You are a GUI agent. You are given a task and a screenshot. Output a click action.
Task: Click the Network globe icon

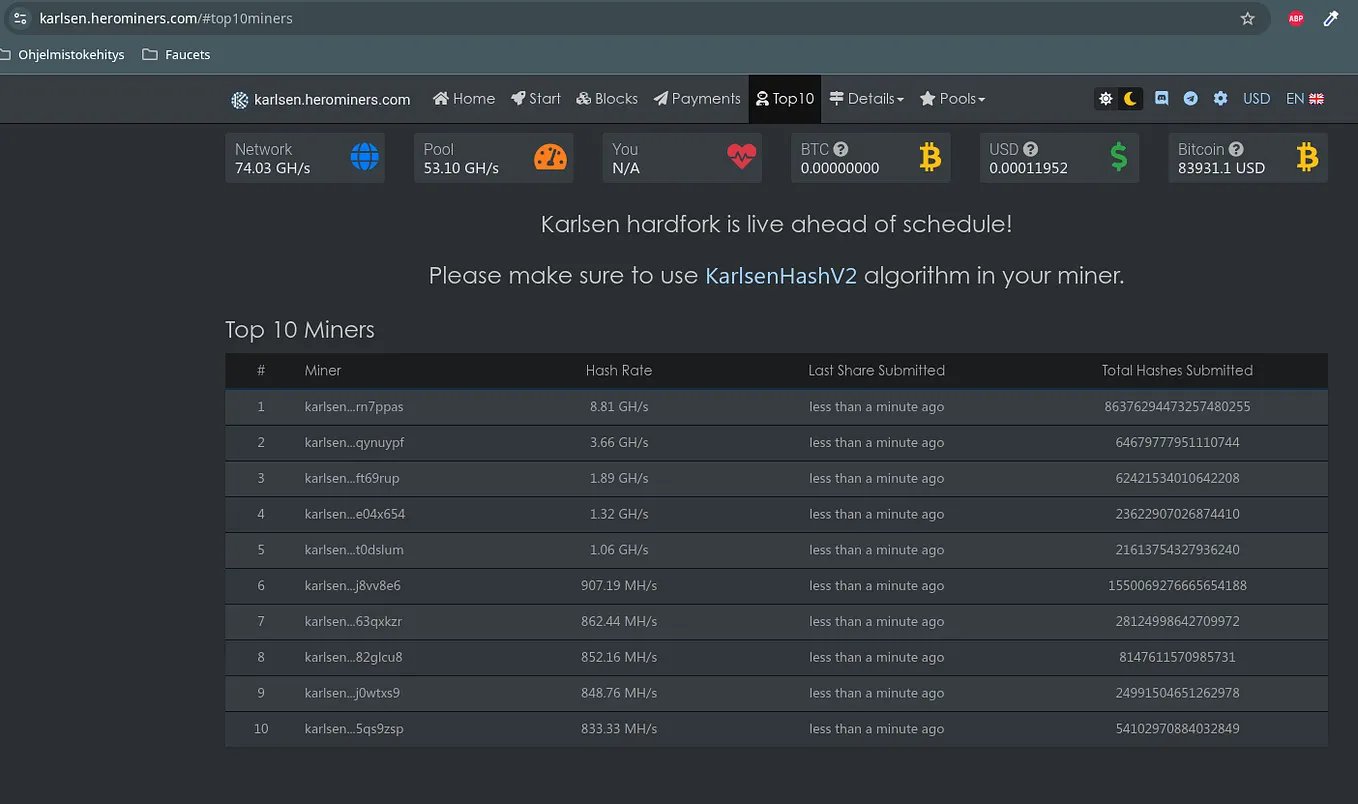click(365, 157)
